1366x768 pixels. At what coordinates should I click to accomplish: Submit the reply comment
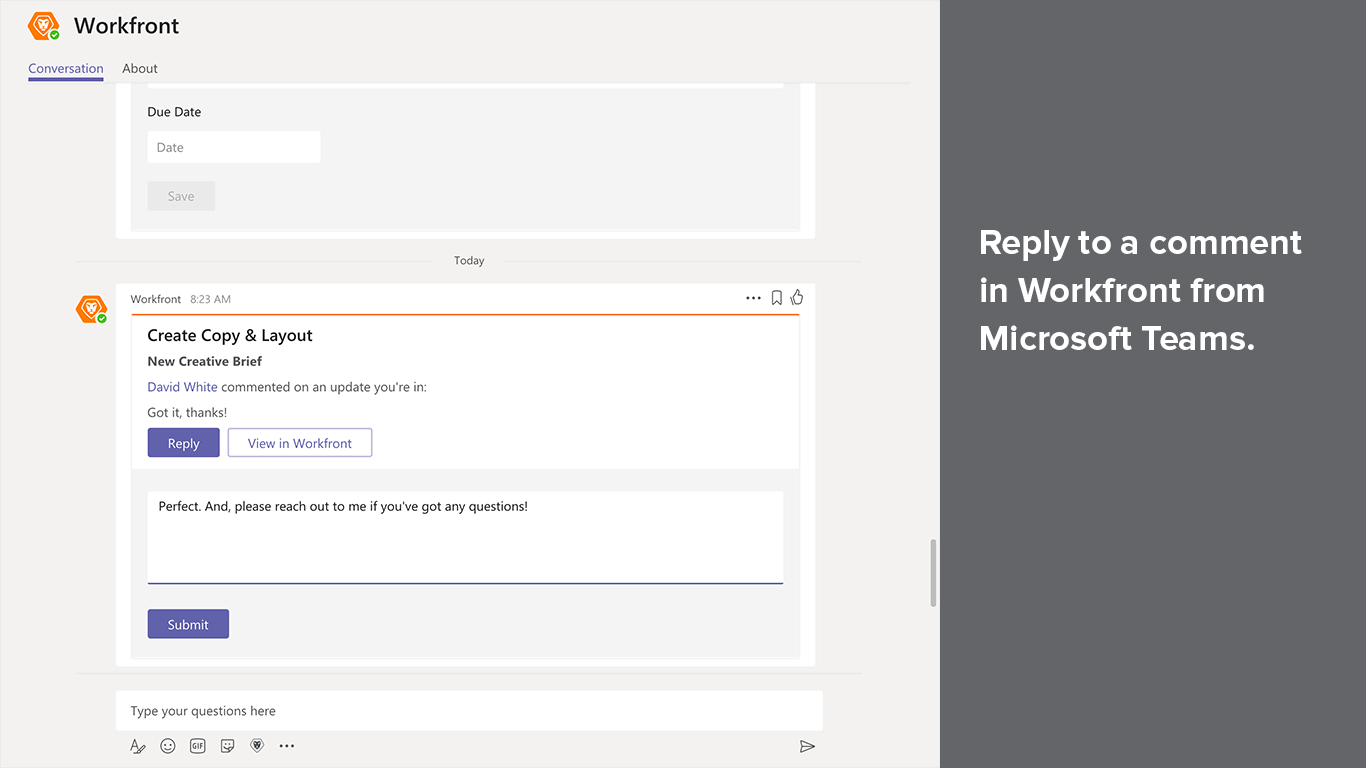pyautogui.click(x=188, y=624)
